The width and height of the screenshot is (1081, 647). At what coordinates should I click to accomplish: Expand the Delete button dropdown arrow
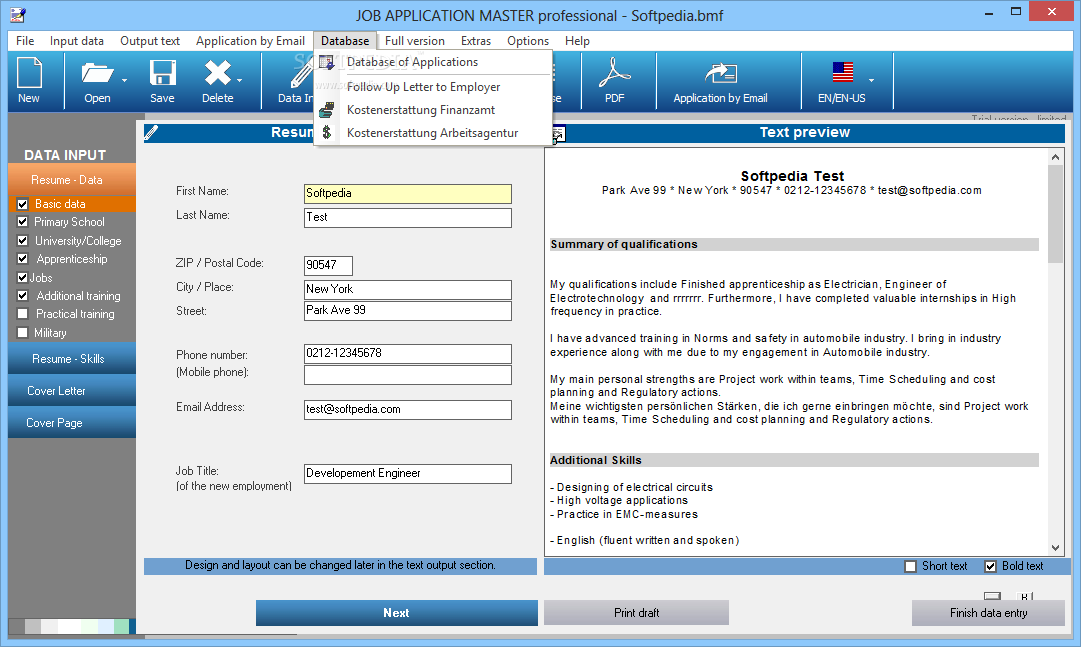pos(239,81)
